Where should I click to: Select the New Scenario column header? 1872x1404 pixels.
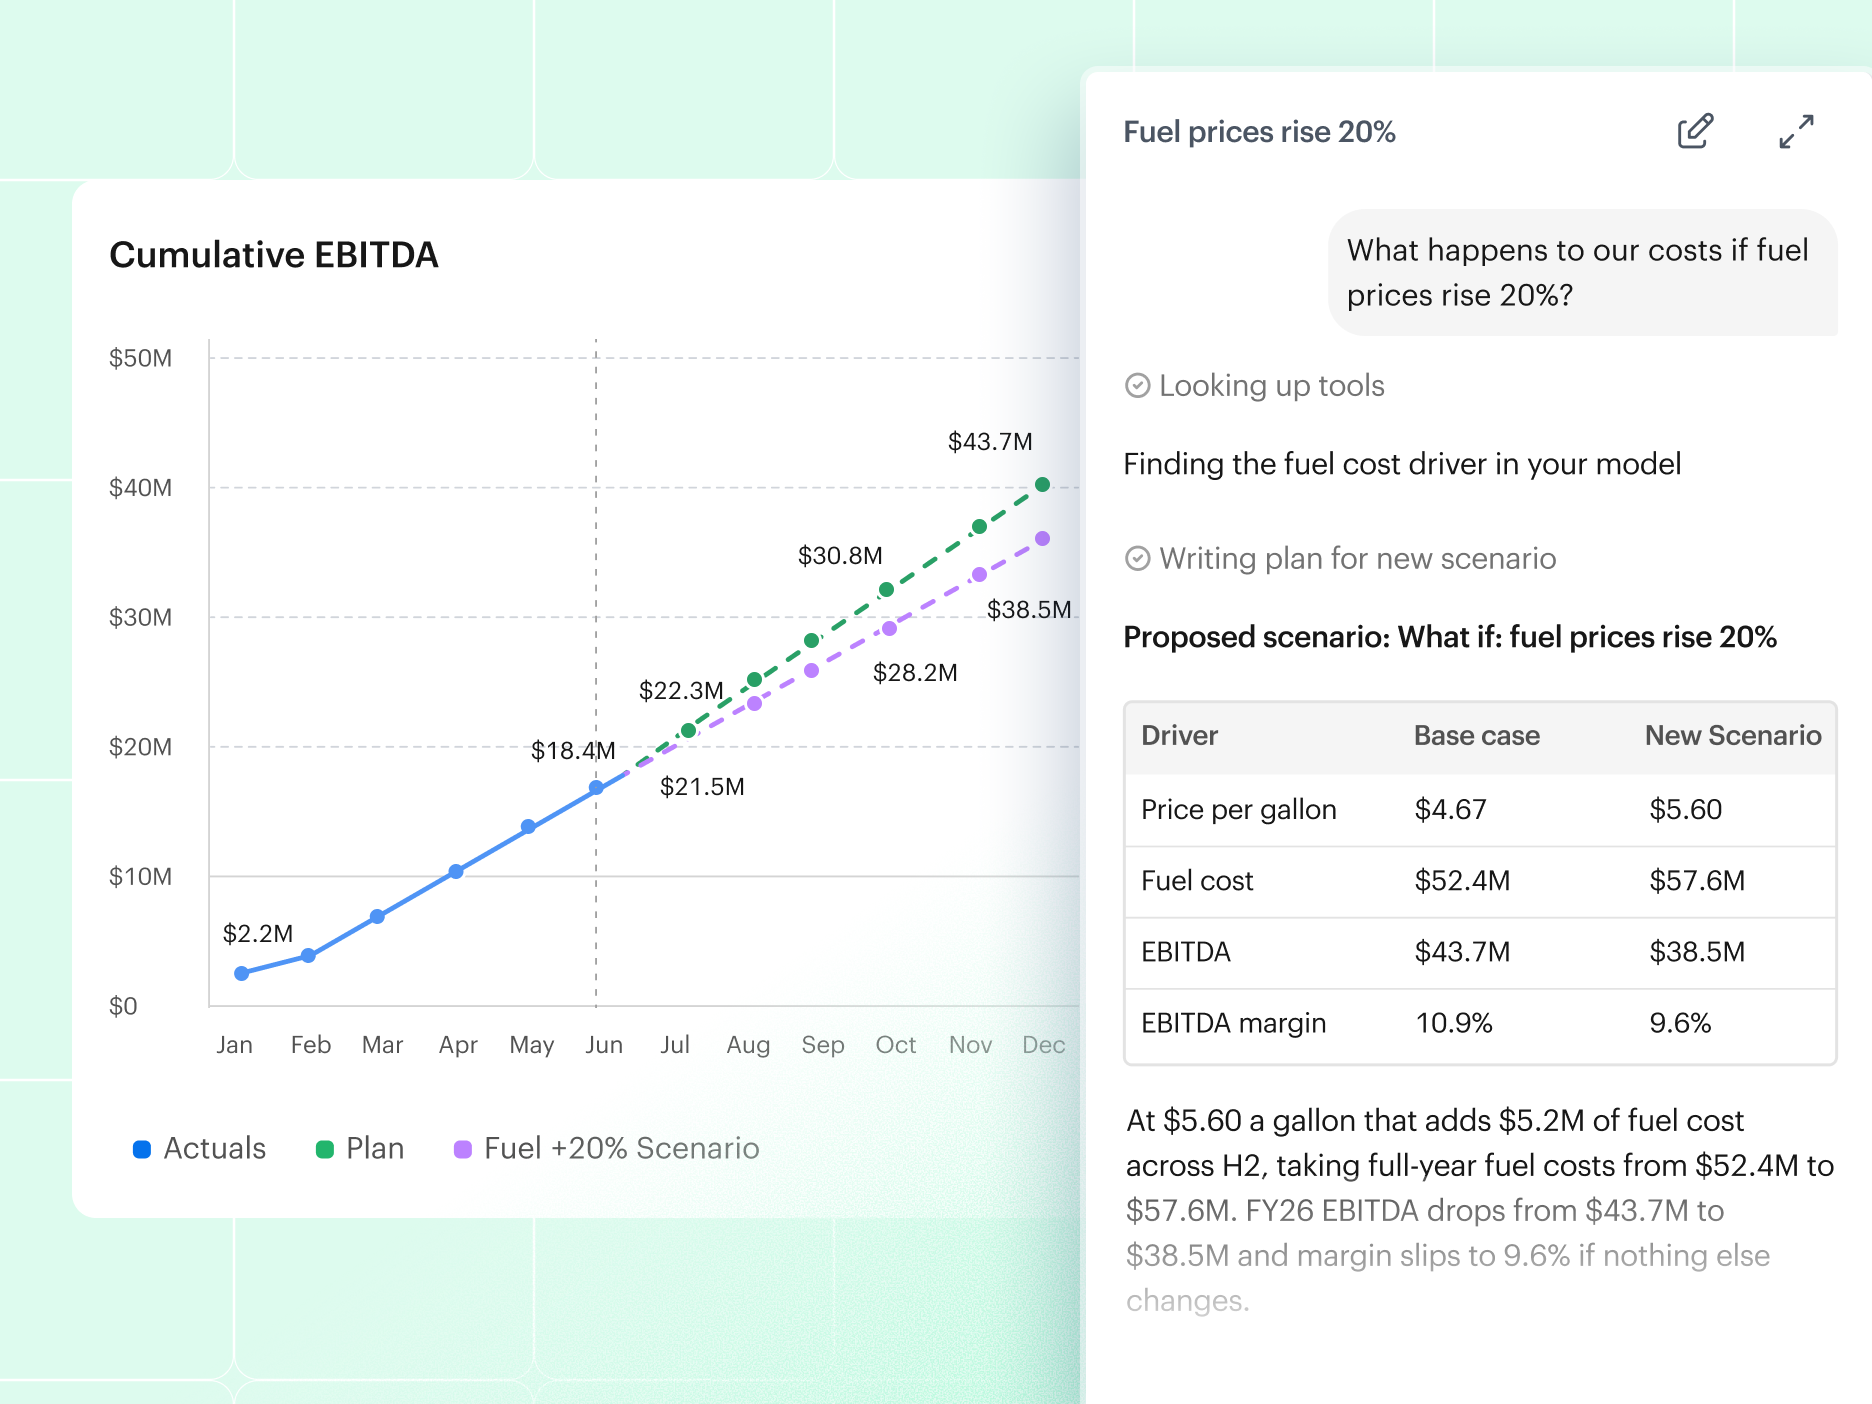tap(1732, 736)
